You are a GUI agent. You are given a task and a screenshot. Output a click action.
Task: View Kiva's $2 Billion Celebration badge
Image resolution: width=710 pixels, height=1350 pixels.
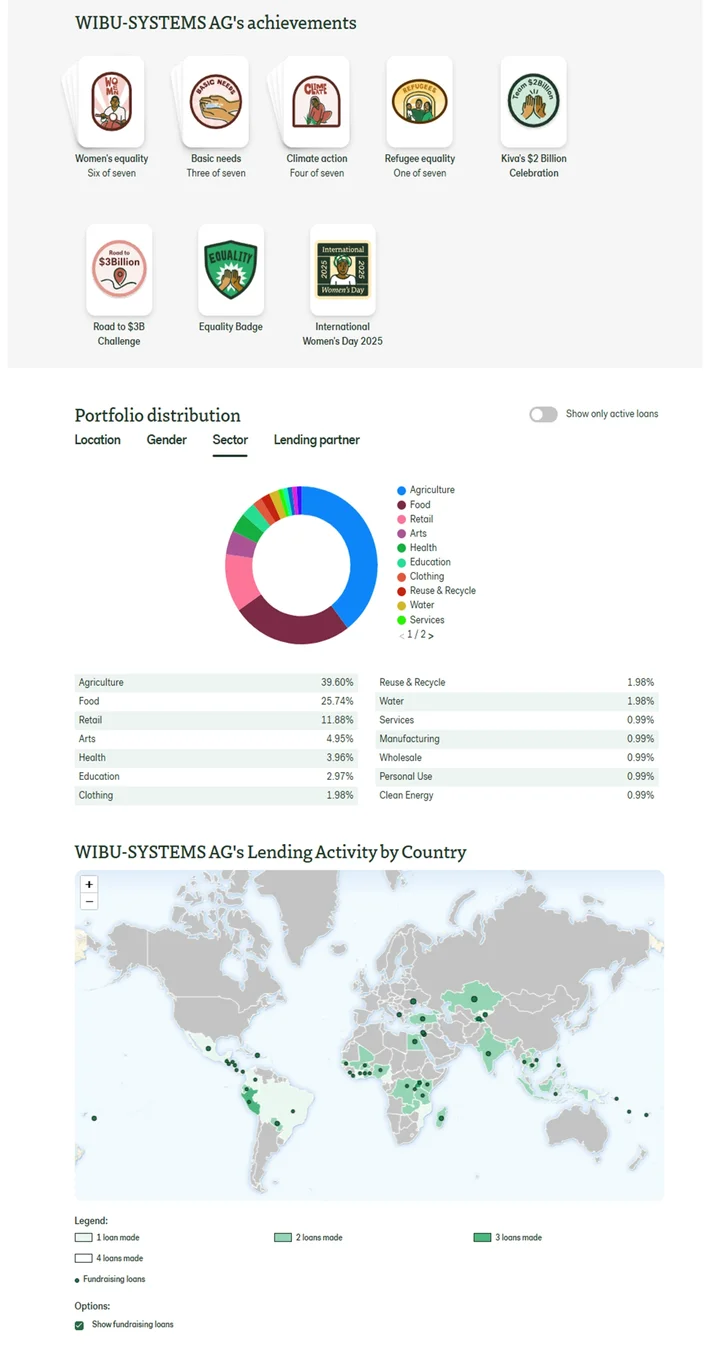tap(533, 102)
